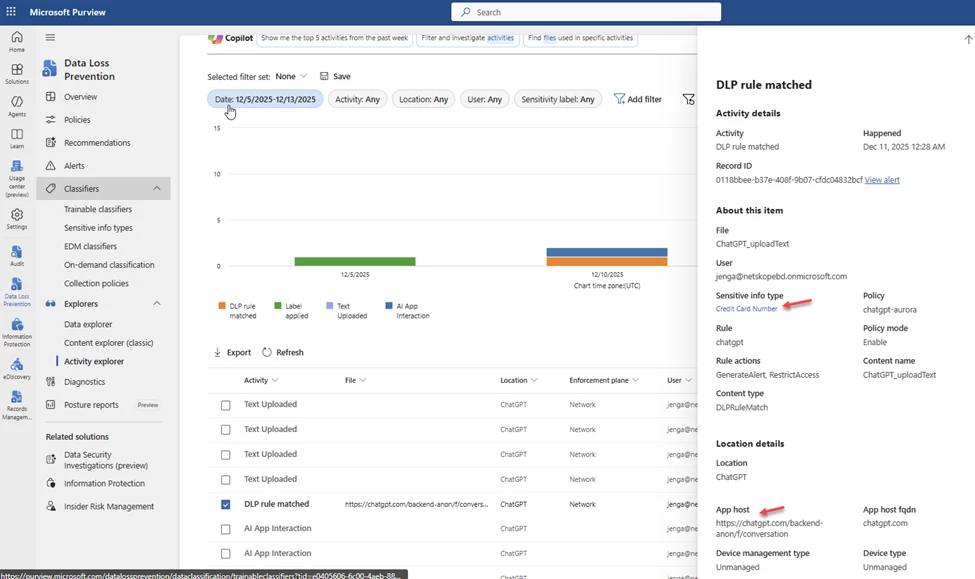975x579 pixels.
Task: Open Settings gear in left rail
Action: [x=17, y=215]
